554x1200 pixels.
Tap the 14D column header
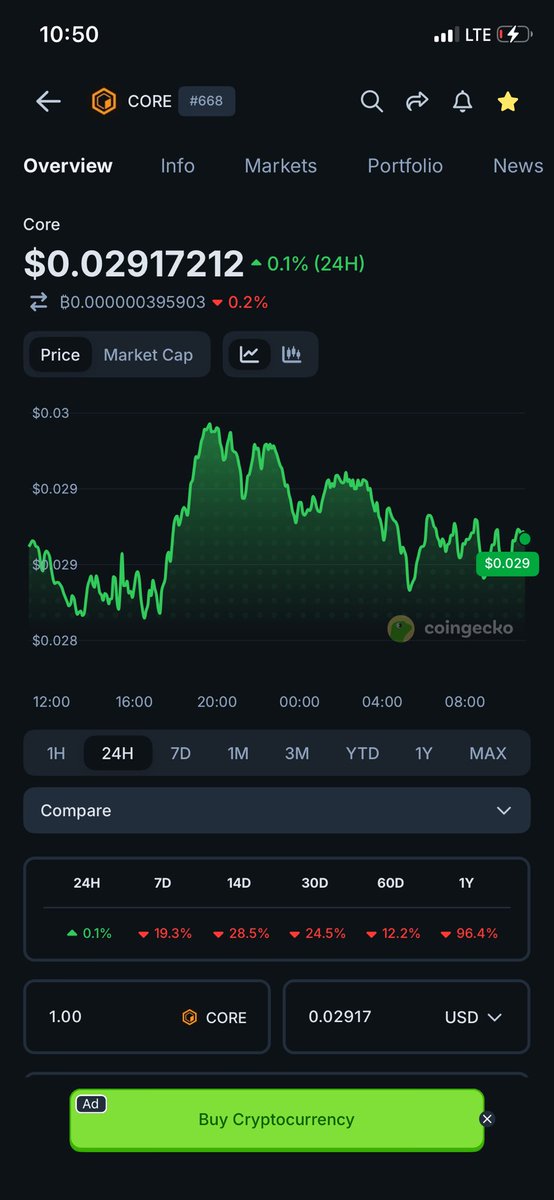[x=239, y=883]
